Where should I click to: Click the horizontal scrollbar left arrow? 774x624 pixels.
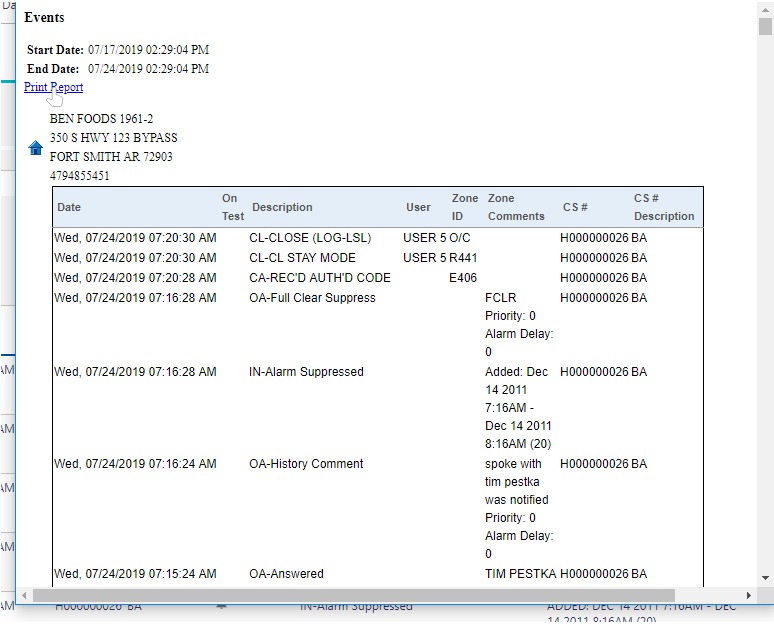coord(24,595)
